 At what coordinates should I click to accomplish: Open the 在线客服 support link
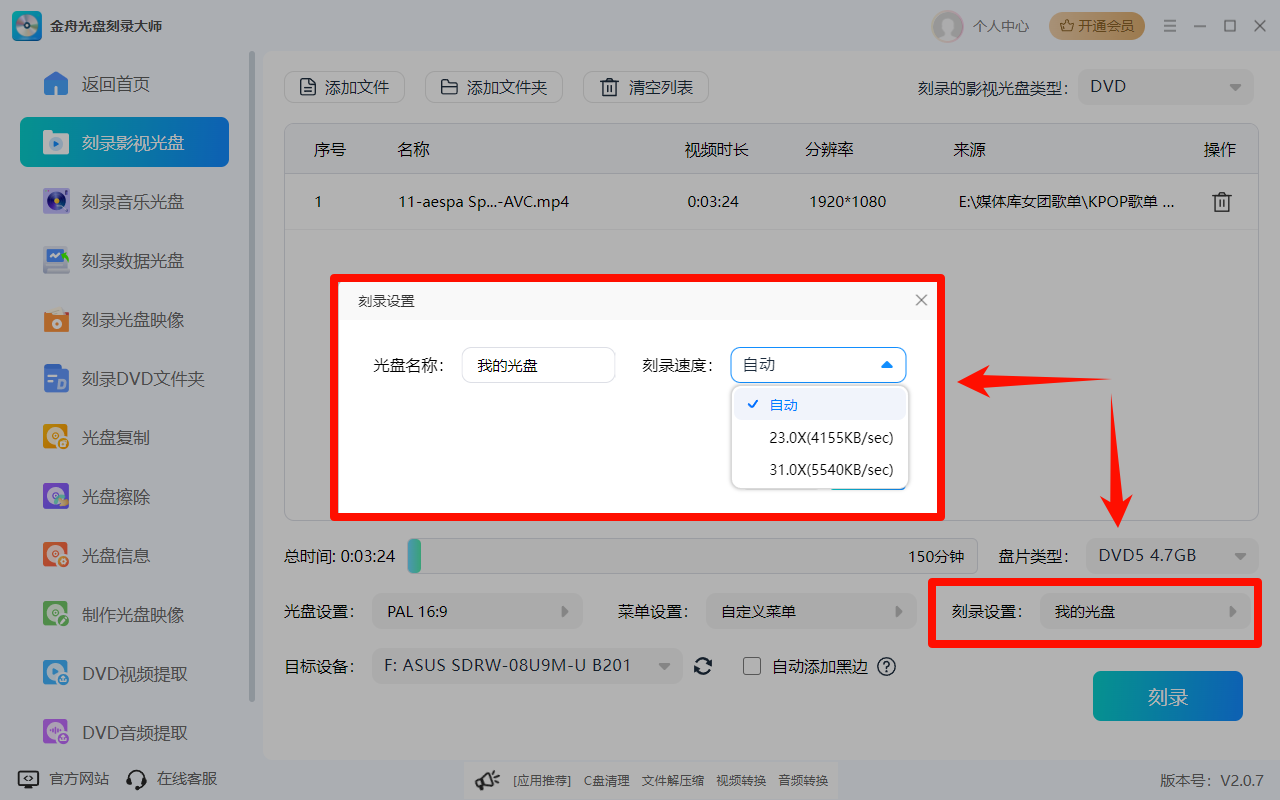tap(172, 779)
